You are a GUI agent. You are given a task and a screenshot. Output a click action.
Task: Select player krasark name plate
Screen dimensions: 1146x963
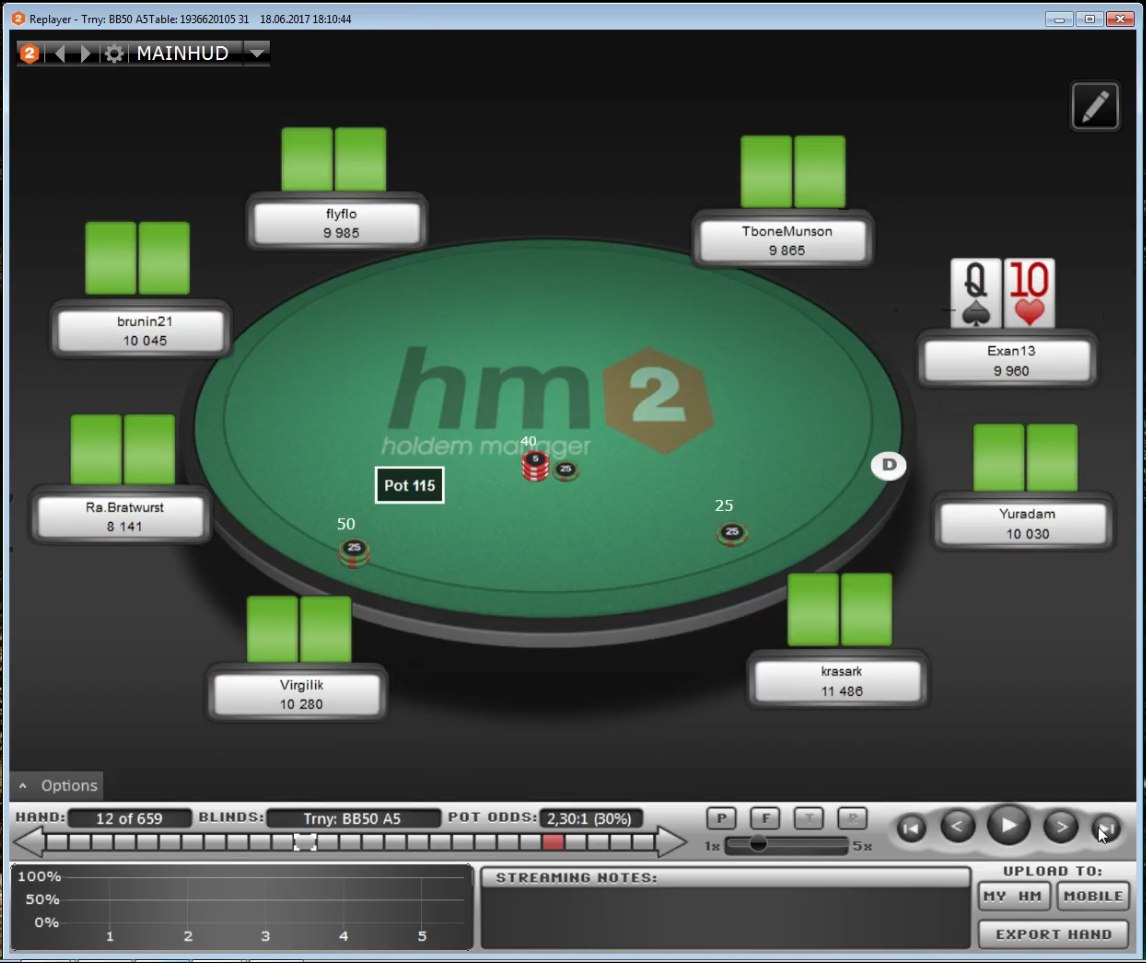click(838, 681)
